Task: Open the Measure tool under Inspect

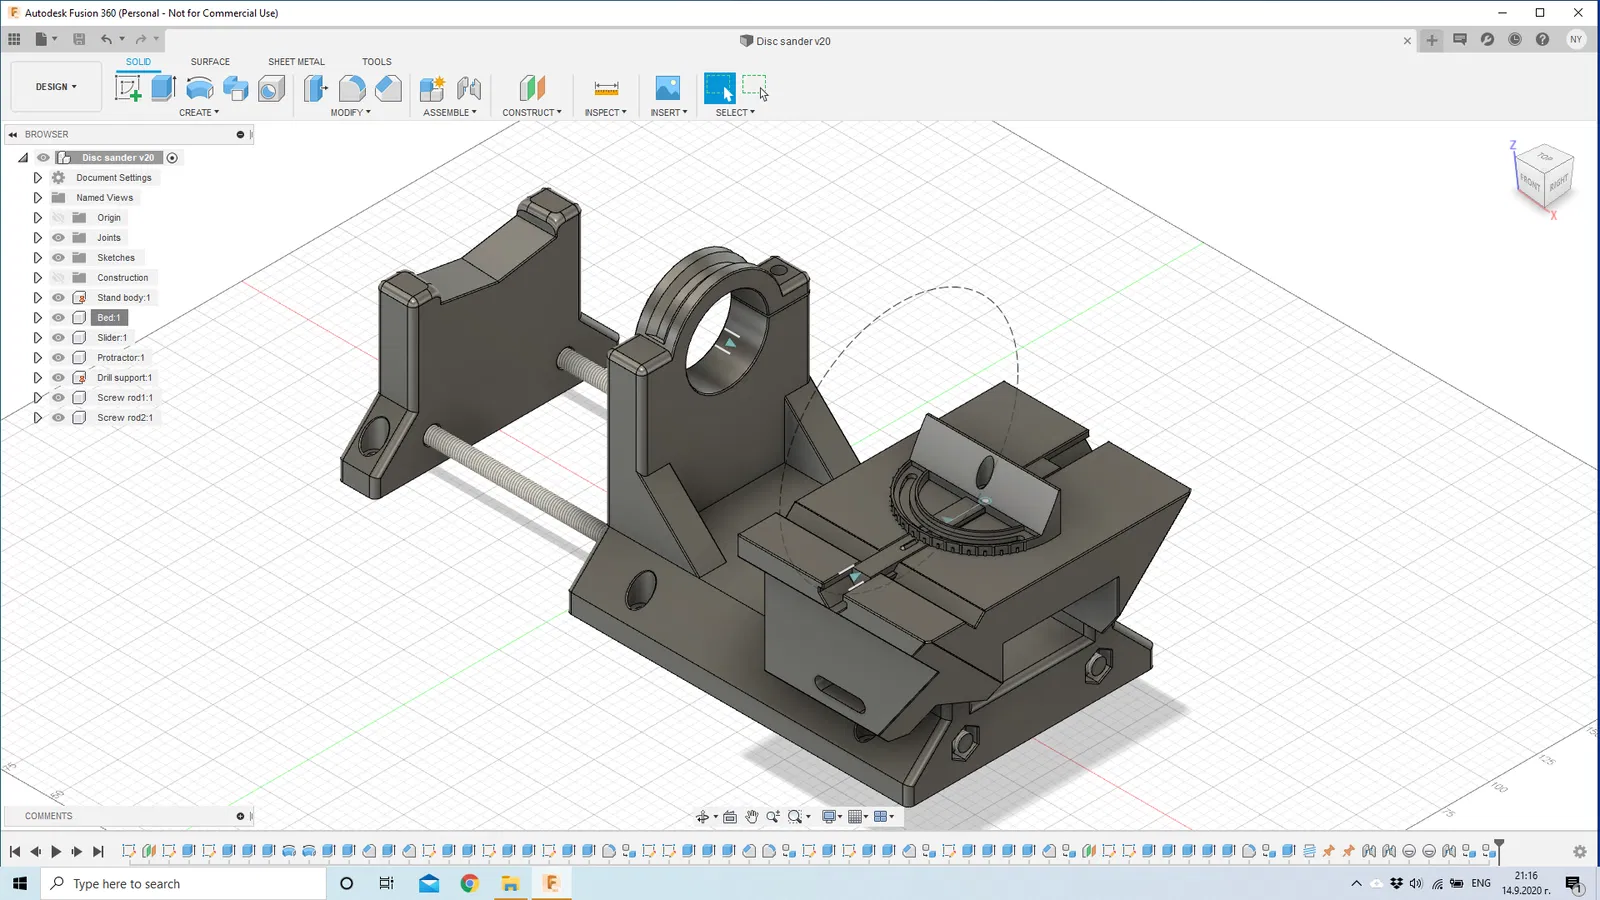Action: pos(606,88)
